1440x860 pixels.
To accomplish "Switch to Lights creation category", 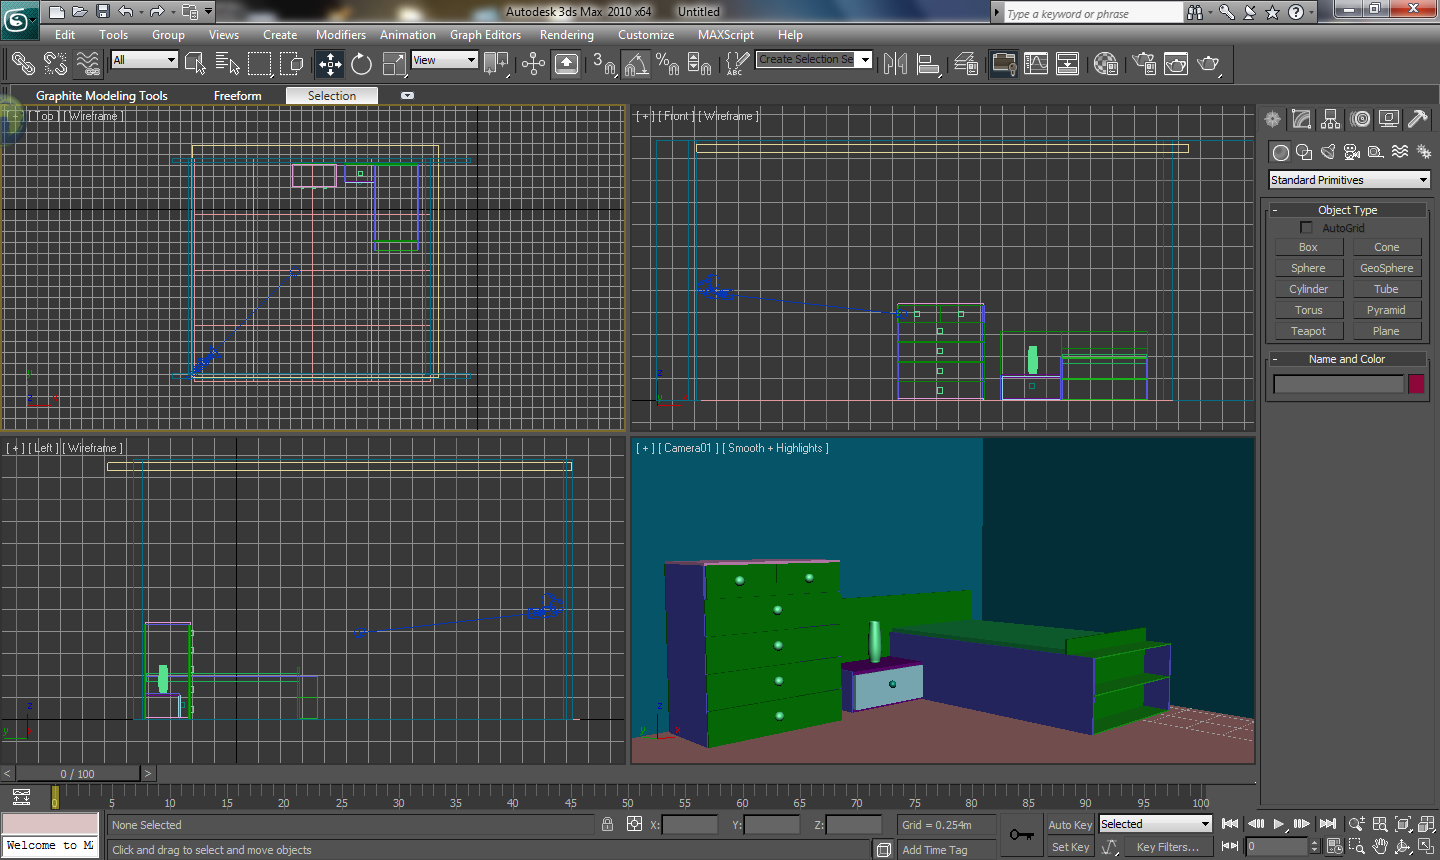I will (x=1328, y=152).
